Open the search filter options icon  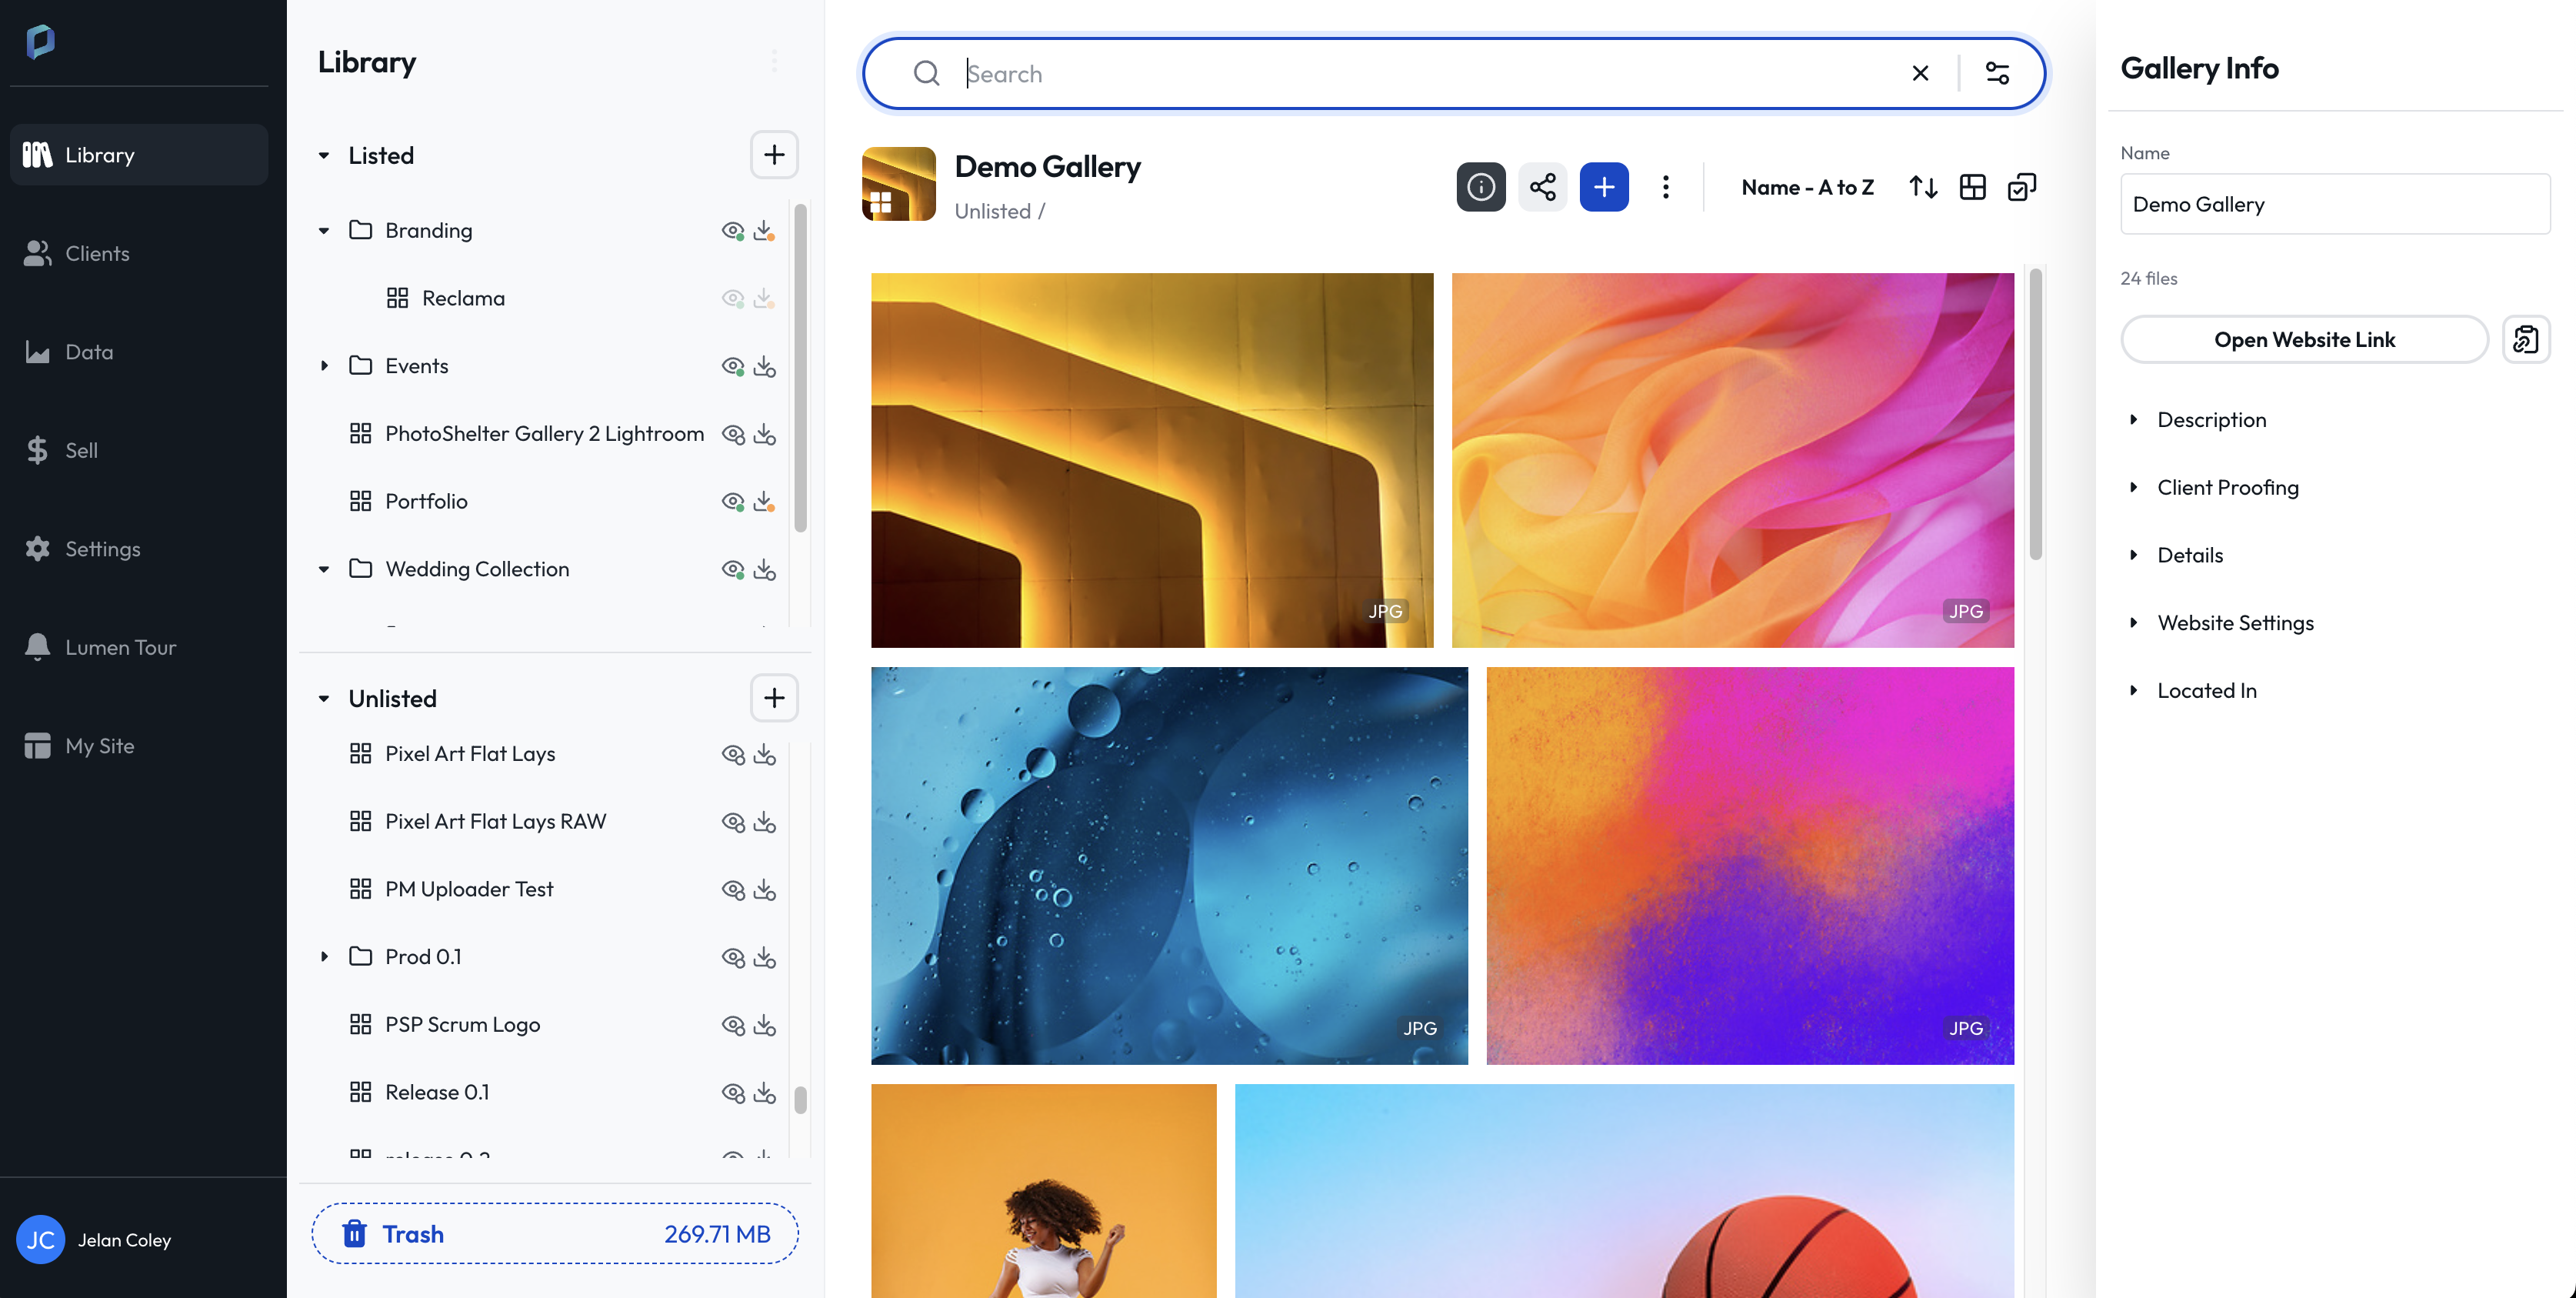click(1997, 73)
